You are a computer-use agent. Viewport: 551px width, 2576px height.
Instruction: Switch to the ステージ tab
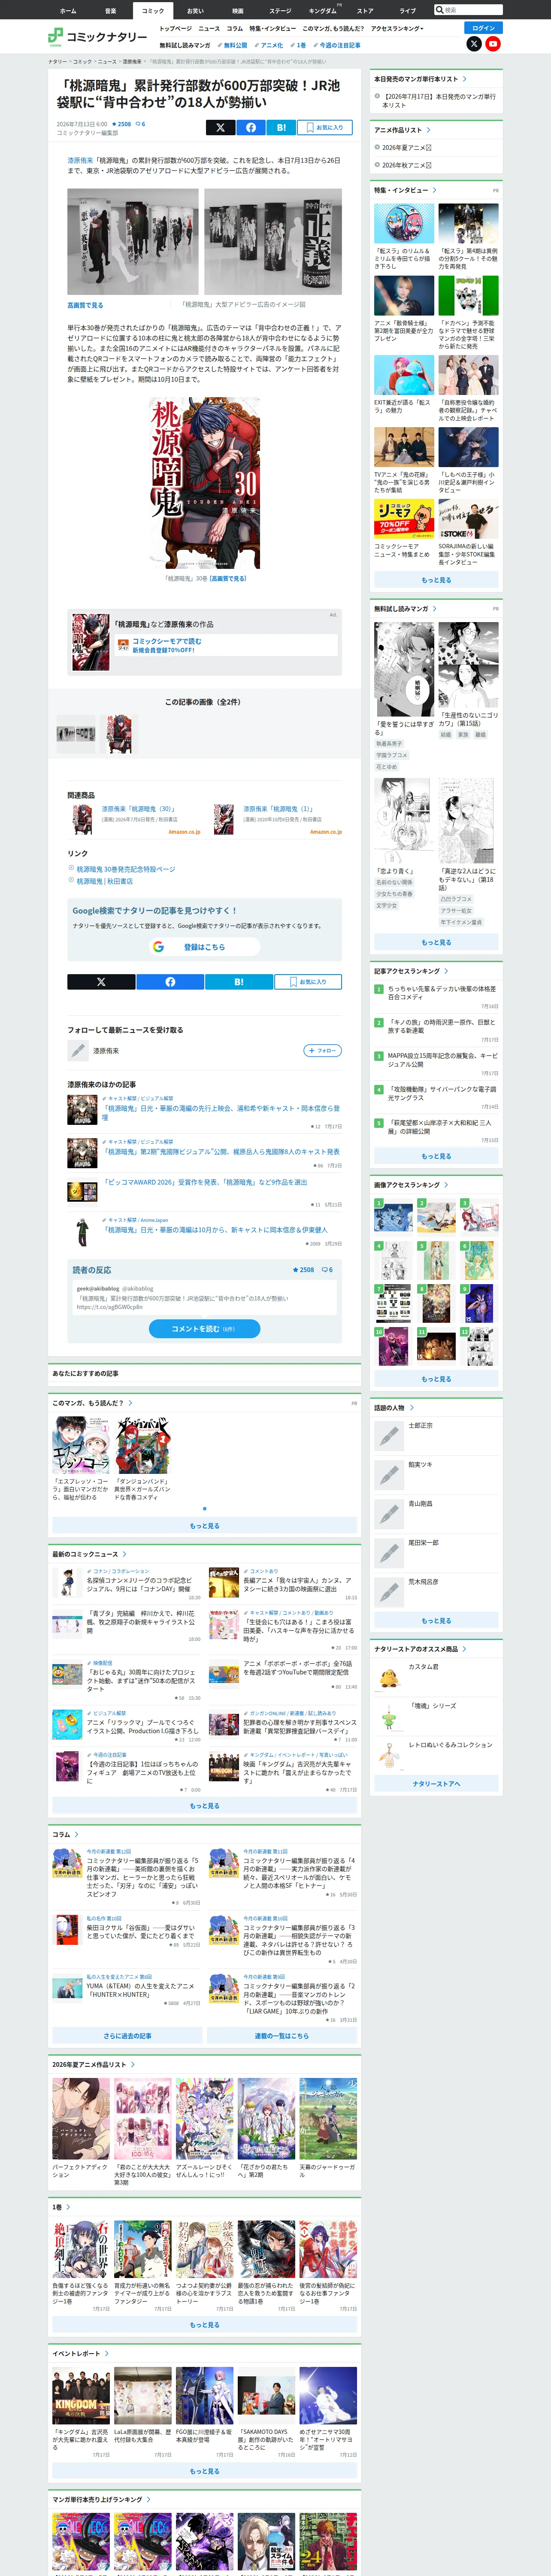(280, 11)
